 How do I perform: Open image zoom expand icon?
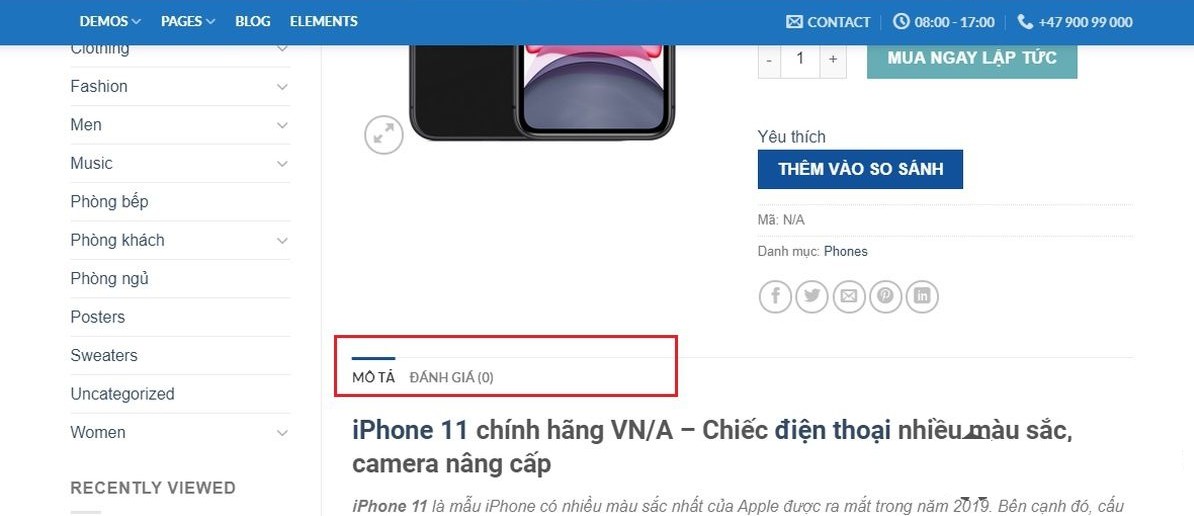pyautogui.click(x=383, y=135)
